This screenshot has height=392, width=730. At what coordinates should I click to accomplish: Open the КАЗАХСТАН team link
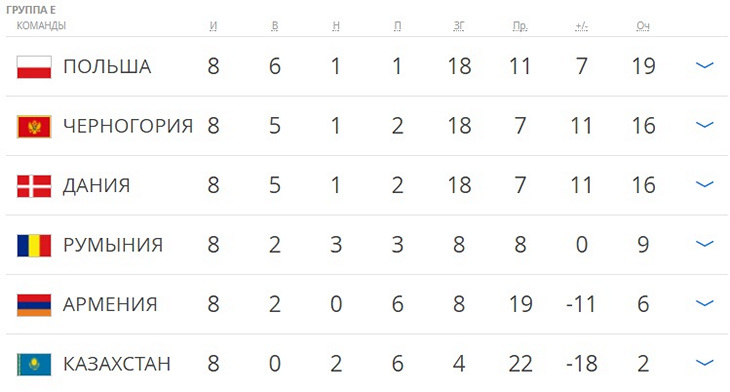tap(117, 364)
